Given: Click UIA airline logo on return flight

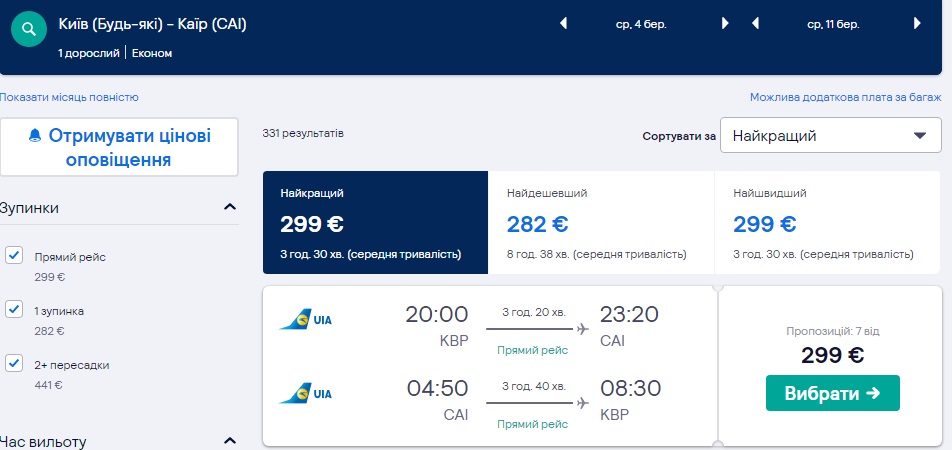Looking at the screenshot, I should [x=307, y=394].
